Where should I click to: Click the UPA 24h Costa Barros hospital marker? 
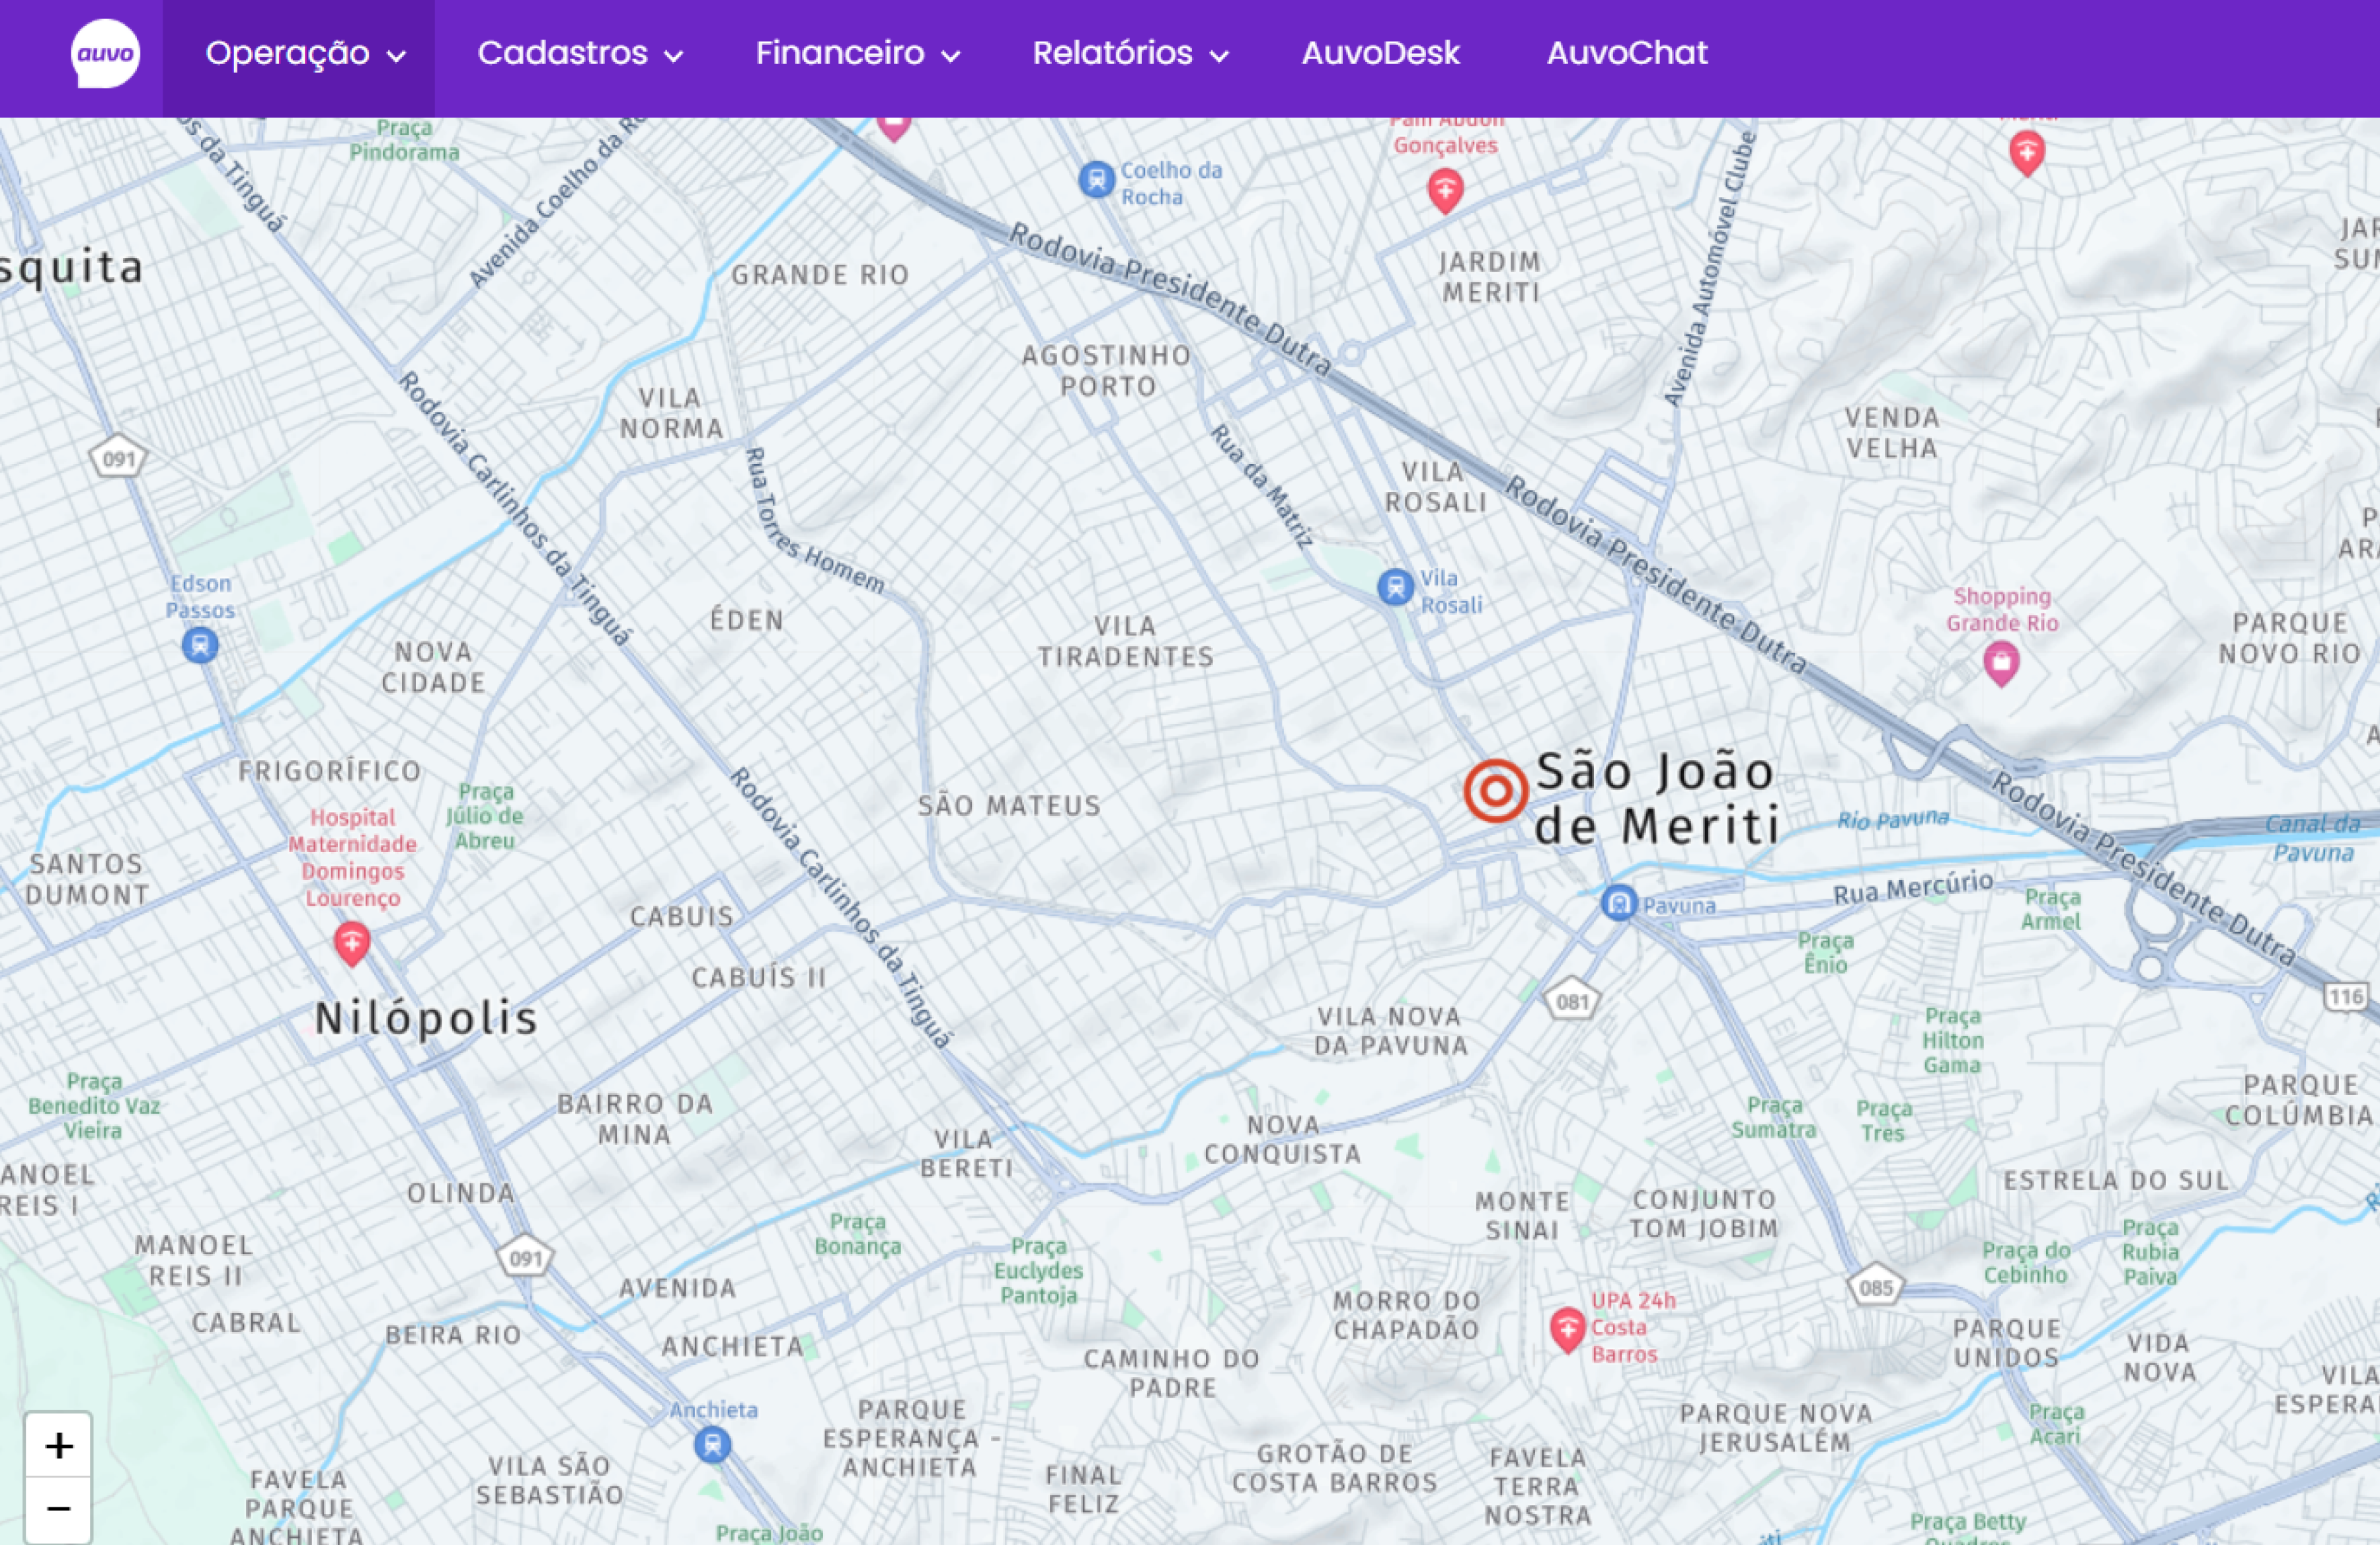coord(1567,1328)
